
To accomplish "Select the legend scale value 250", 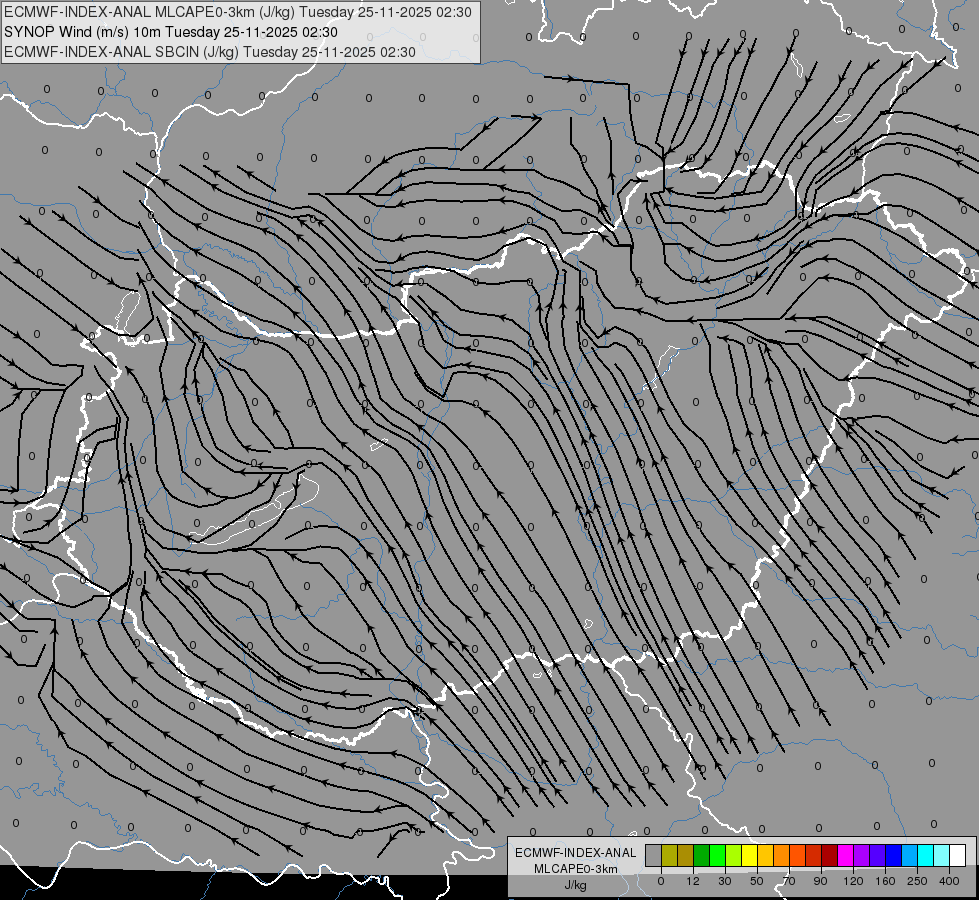I will pyautogui.click(x=917, y=881).
